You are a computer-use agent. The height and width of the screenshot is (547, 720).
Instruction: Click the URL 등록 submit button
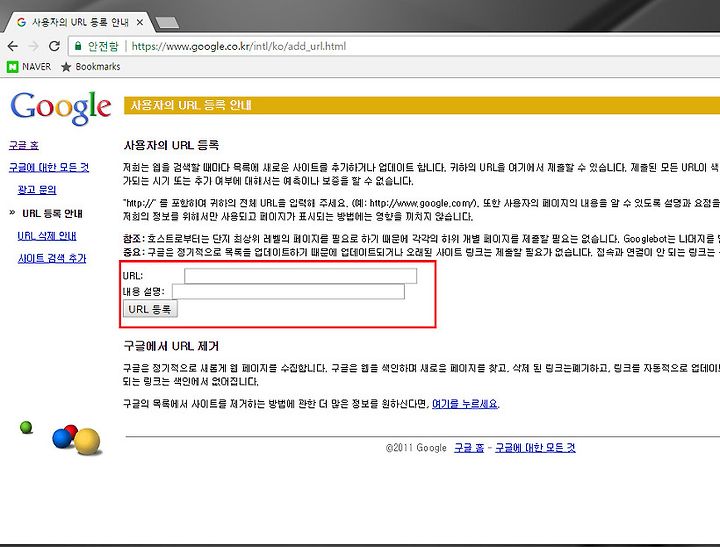point(150,309)
